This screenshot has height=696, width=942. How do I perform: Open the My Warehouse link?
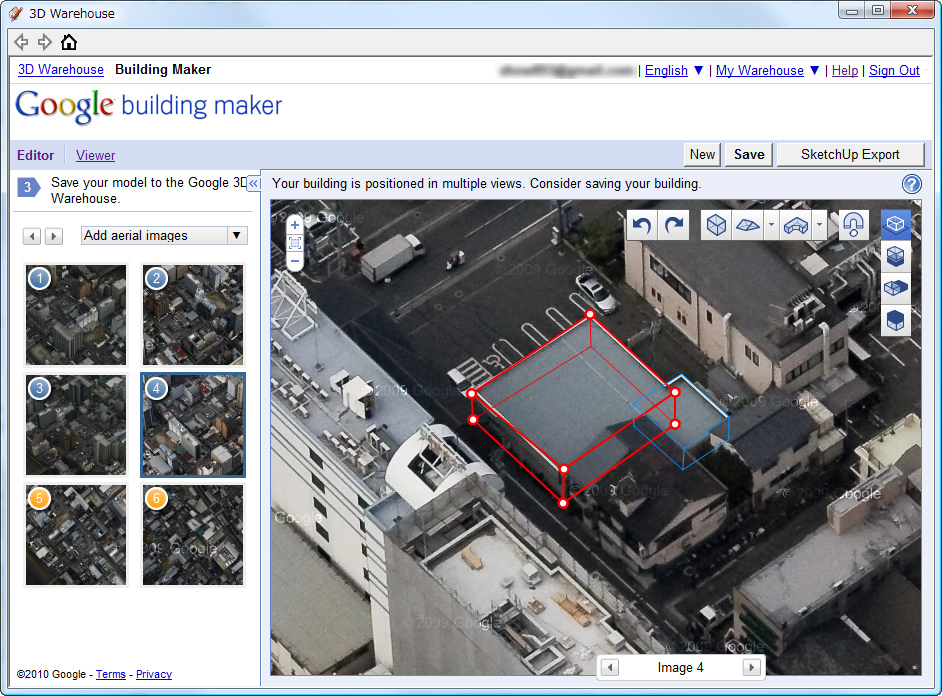coord(760,70)
